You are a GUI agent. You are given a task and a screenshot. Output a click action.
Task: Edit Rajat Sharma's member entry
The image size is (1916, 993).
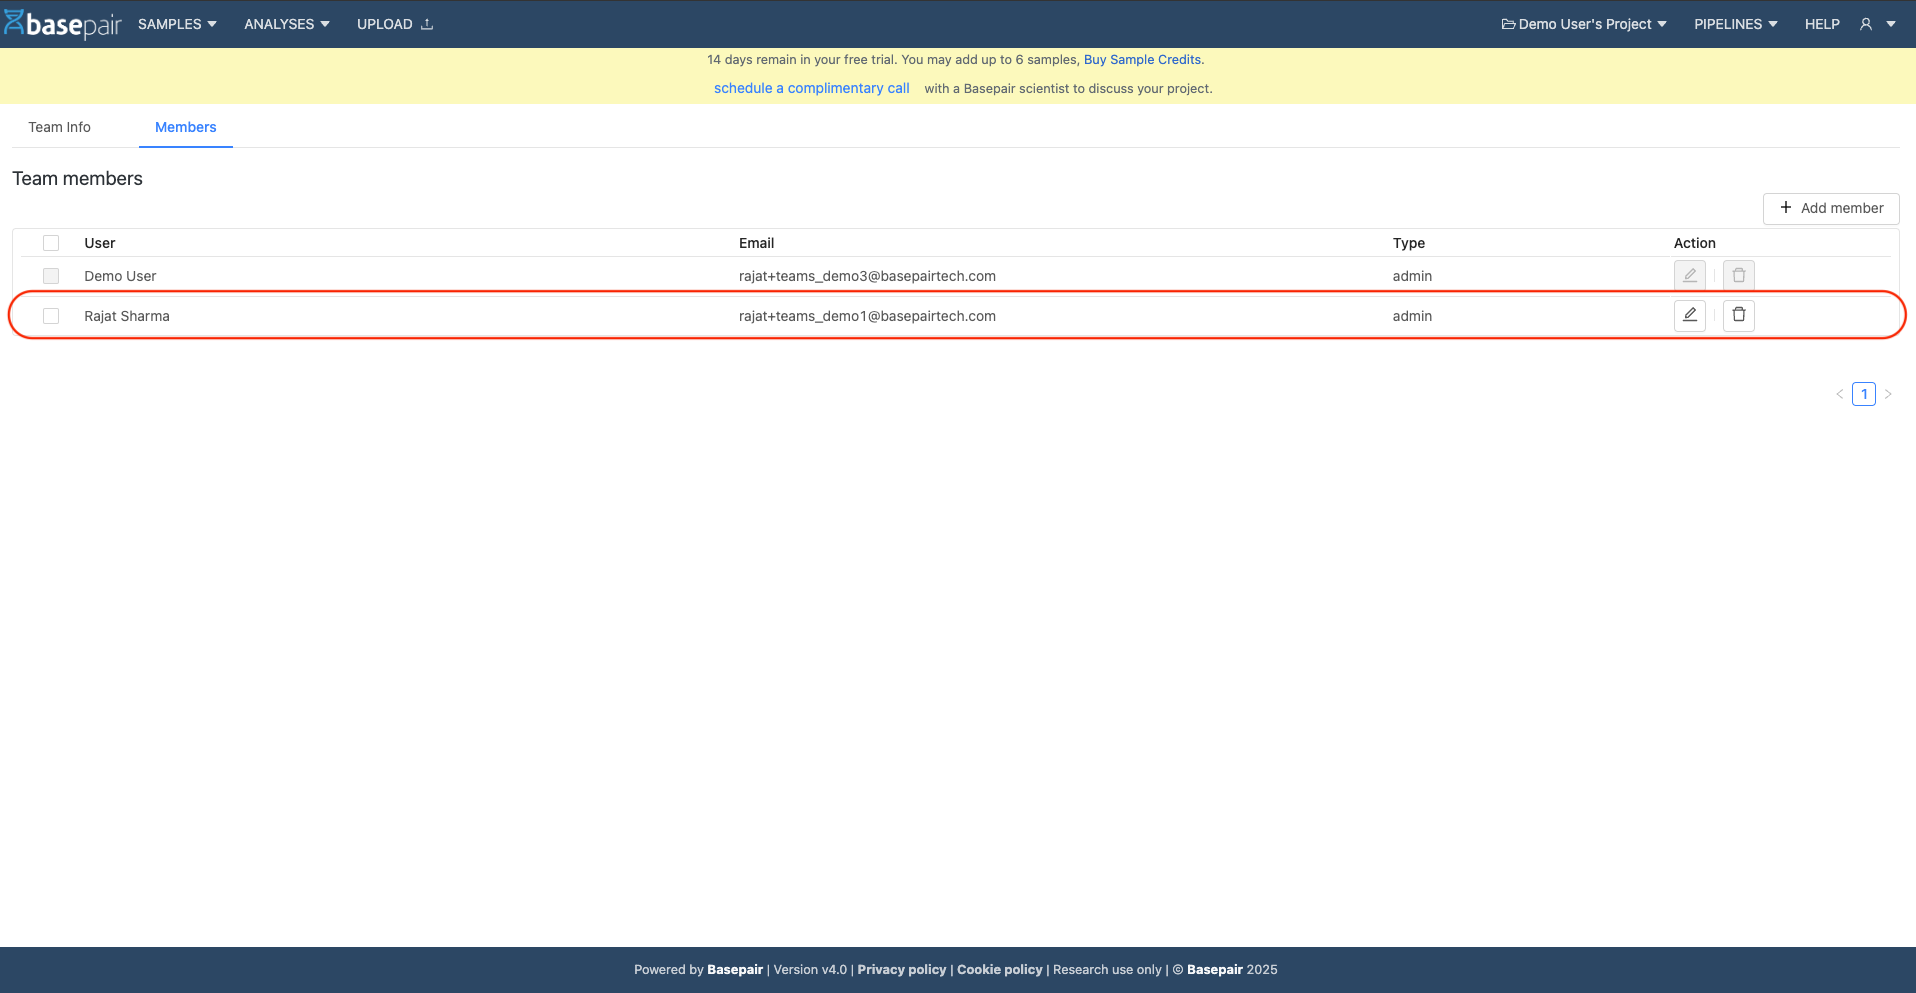[x=1689, y=315]
